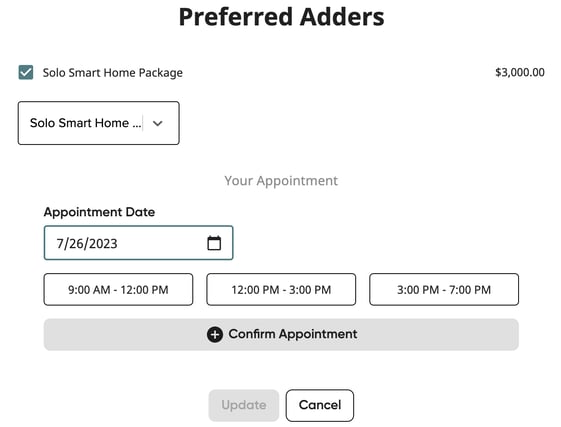The width and height of the screenshot is (561, 427).
Task: Select the year 2023 in date field
Action: (103, 244)
